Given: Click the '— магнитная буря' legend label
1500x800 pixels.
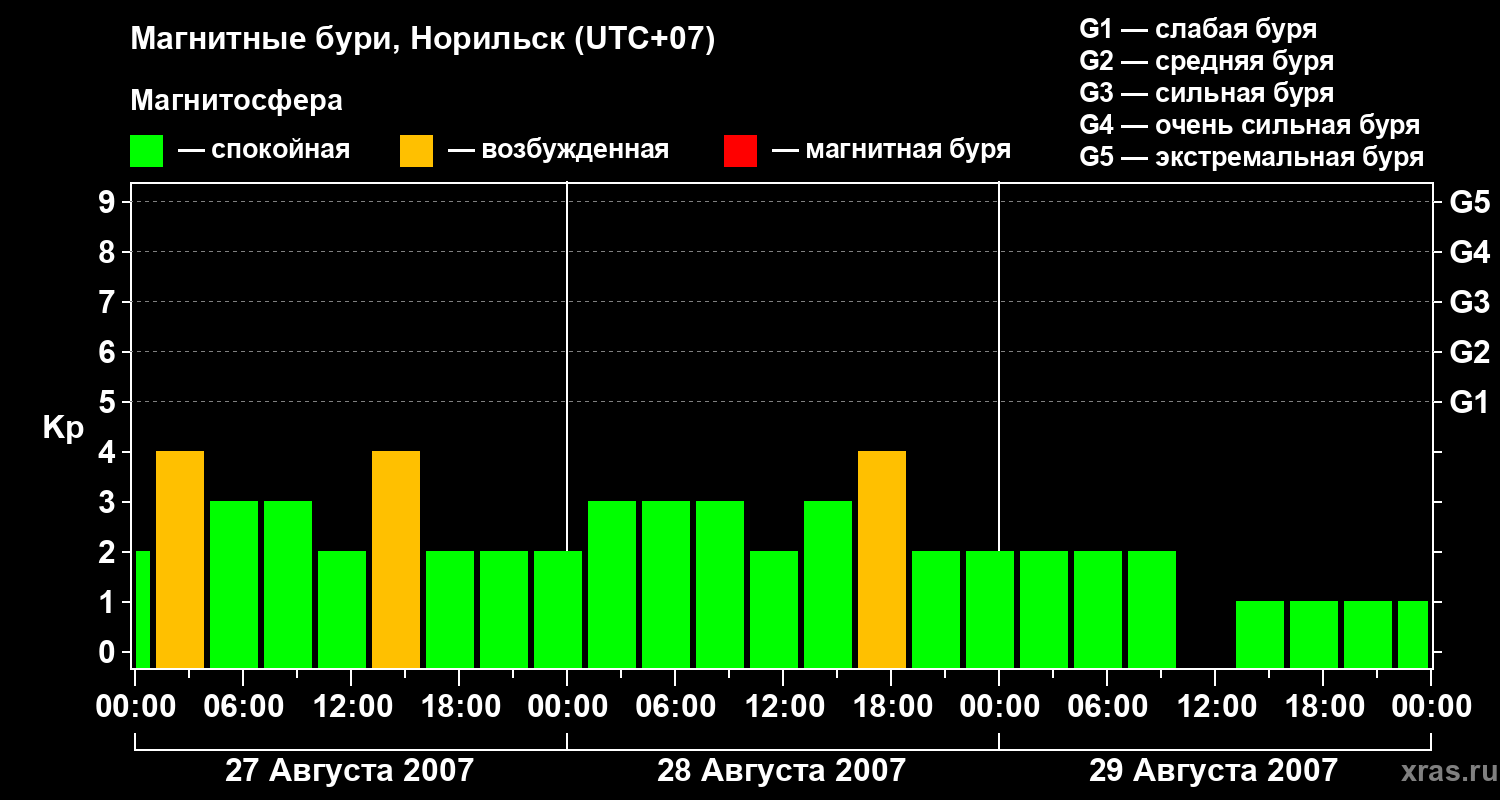Looking at the screenshot, I should (x=891, y=150).
